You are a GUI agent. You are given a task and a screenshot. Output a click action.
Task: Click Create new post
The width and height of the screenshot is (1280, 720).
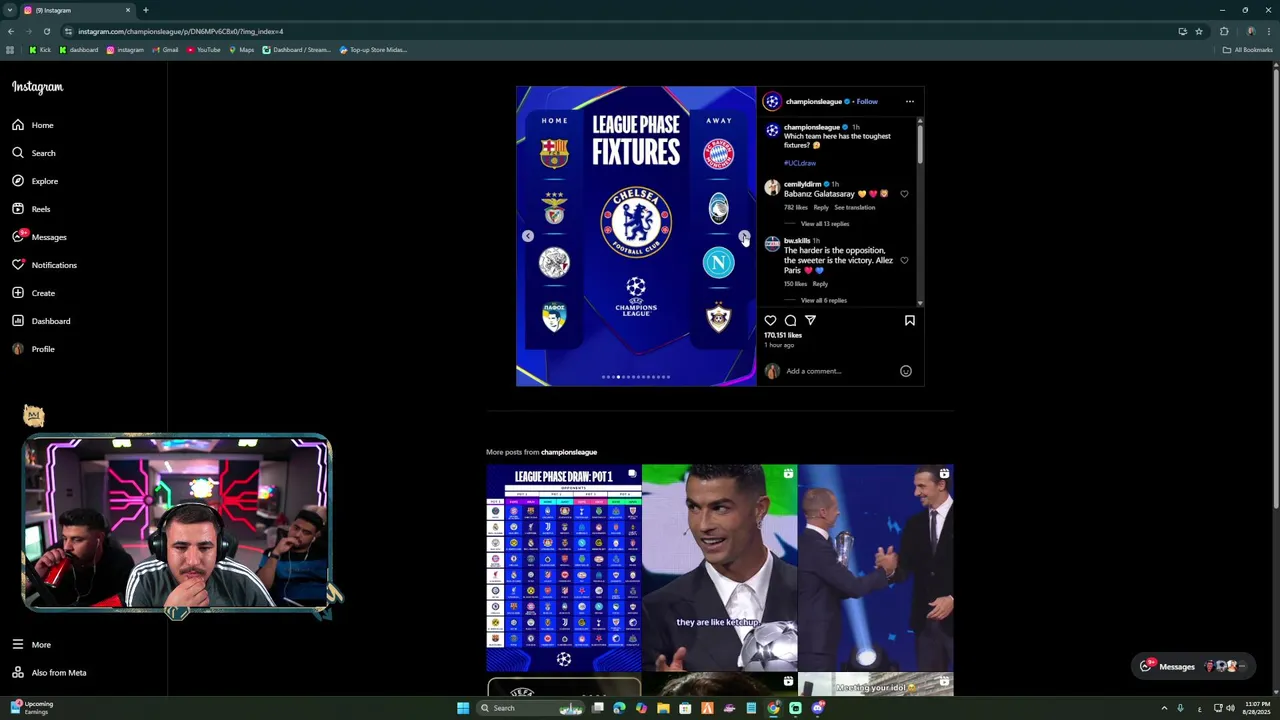pyautogui.click(x=33, y=293)
